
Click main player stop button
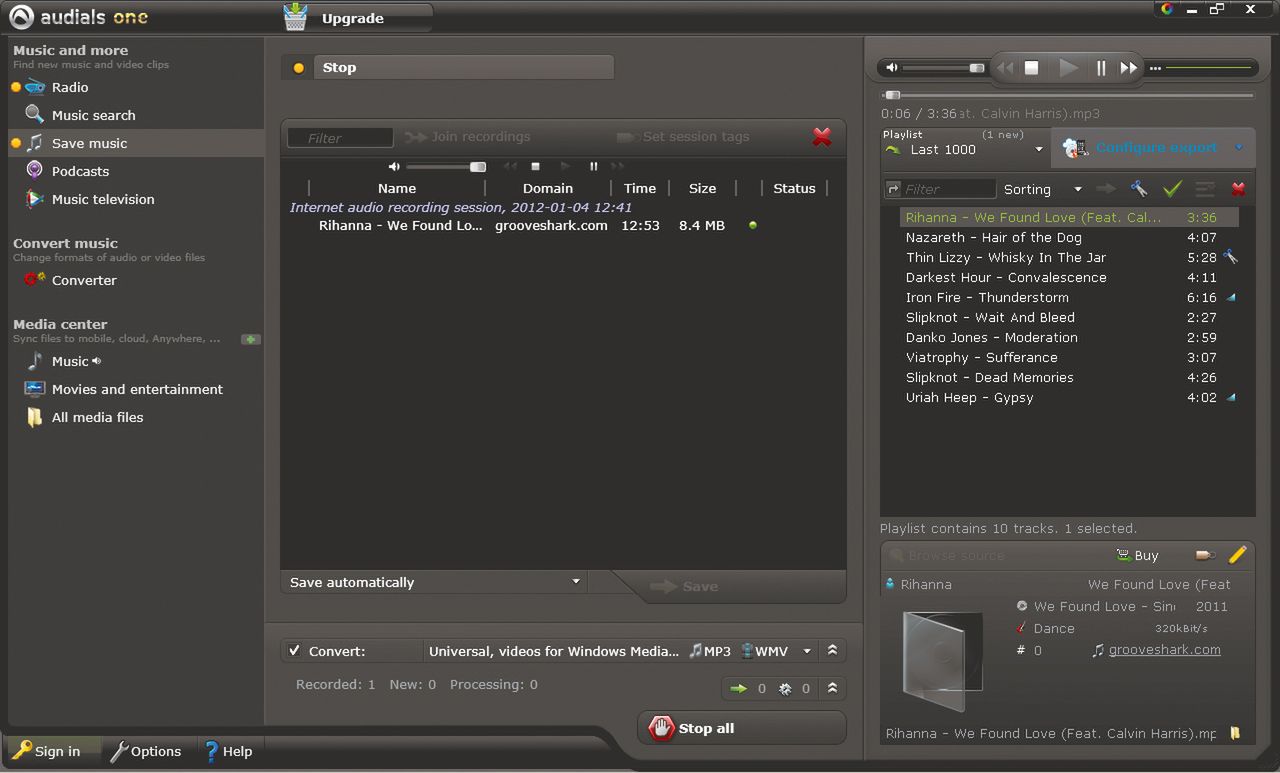1032,68
